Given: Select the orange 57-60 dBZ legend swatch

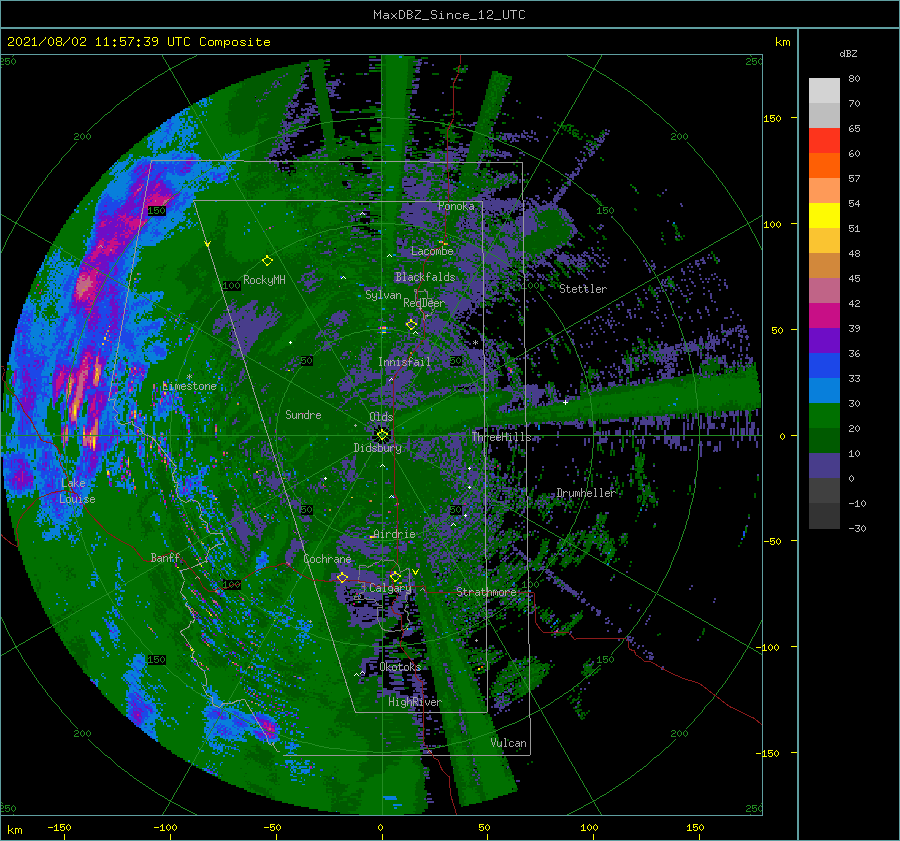Looking at the screenshot, I should (824, 165).
